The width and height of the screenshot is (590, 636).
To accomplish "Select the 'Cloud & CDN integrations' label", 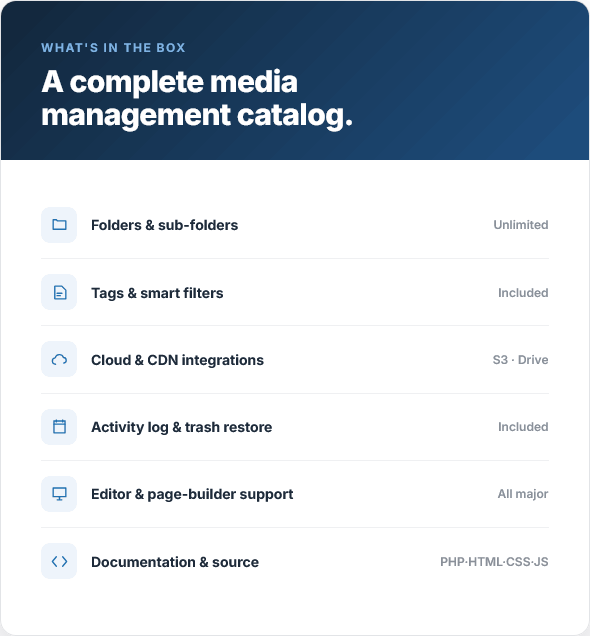I will 178,360.
